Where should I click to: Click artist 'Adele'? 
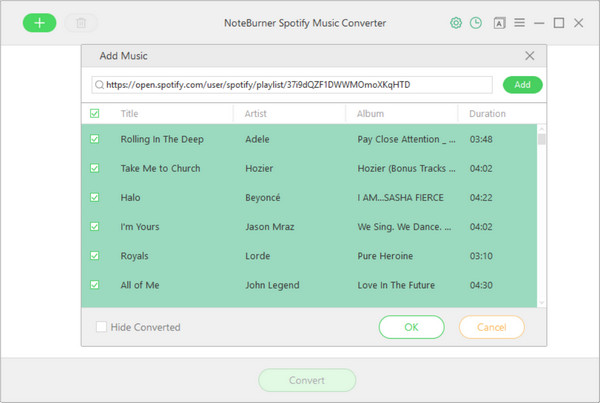(x=257, y=139)
